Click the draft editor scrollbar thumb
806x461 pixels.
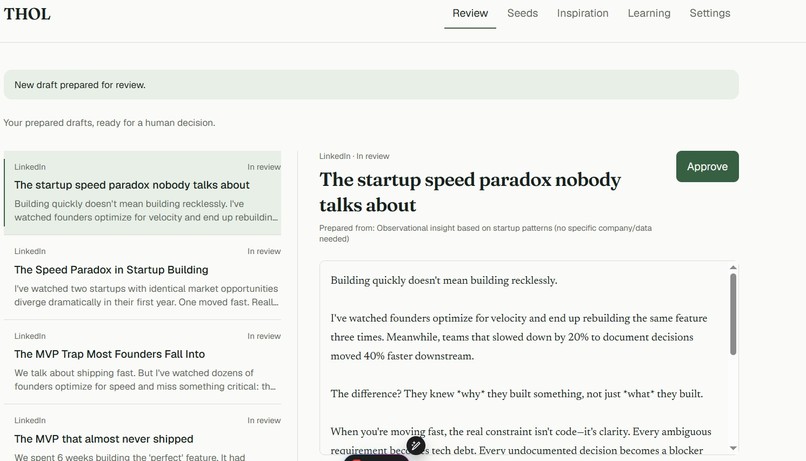(x=733, y=314)
